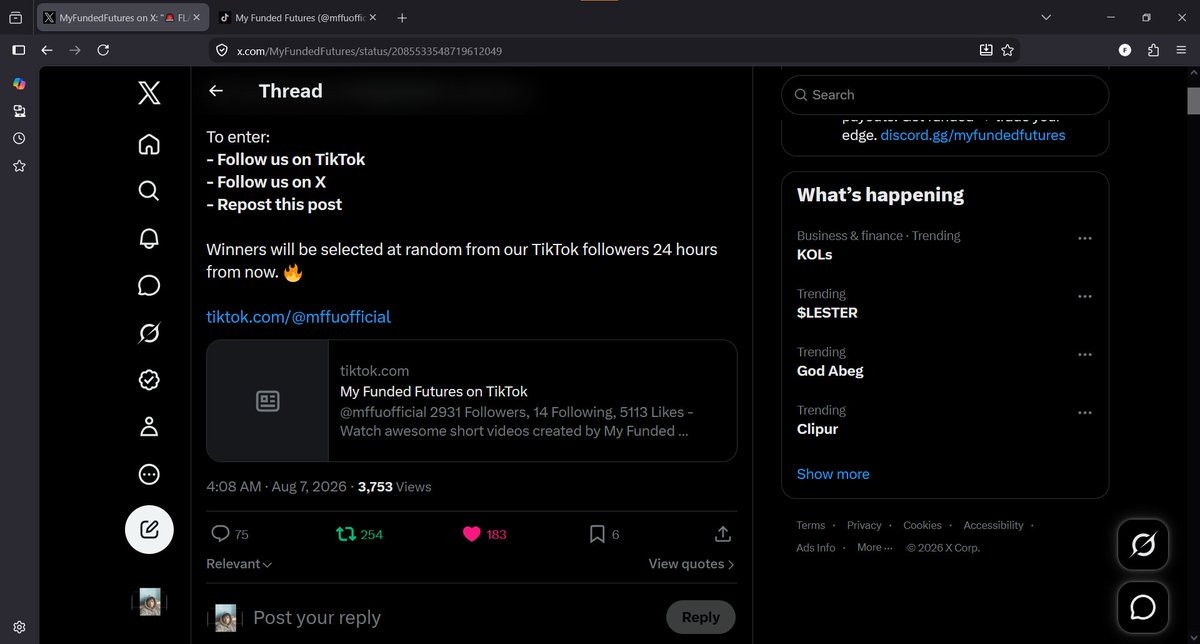Expand the More footer menu
This screenshot has width=1200, height=644.
pos(875,547)
